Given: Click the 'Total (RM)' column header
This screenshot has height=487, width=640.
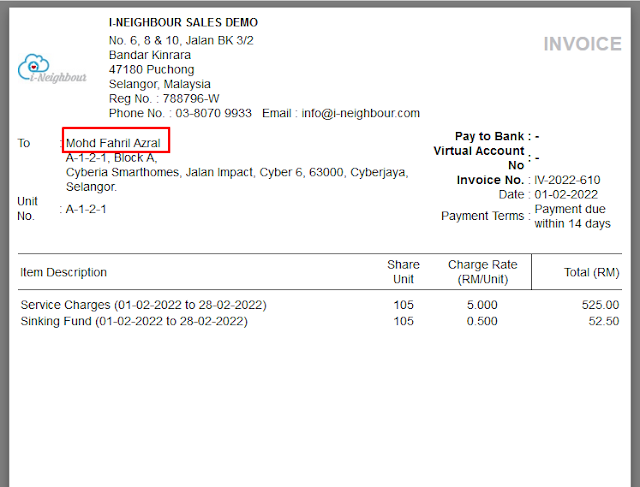Looking at the screenshot, I should pos(592,272).
